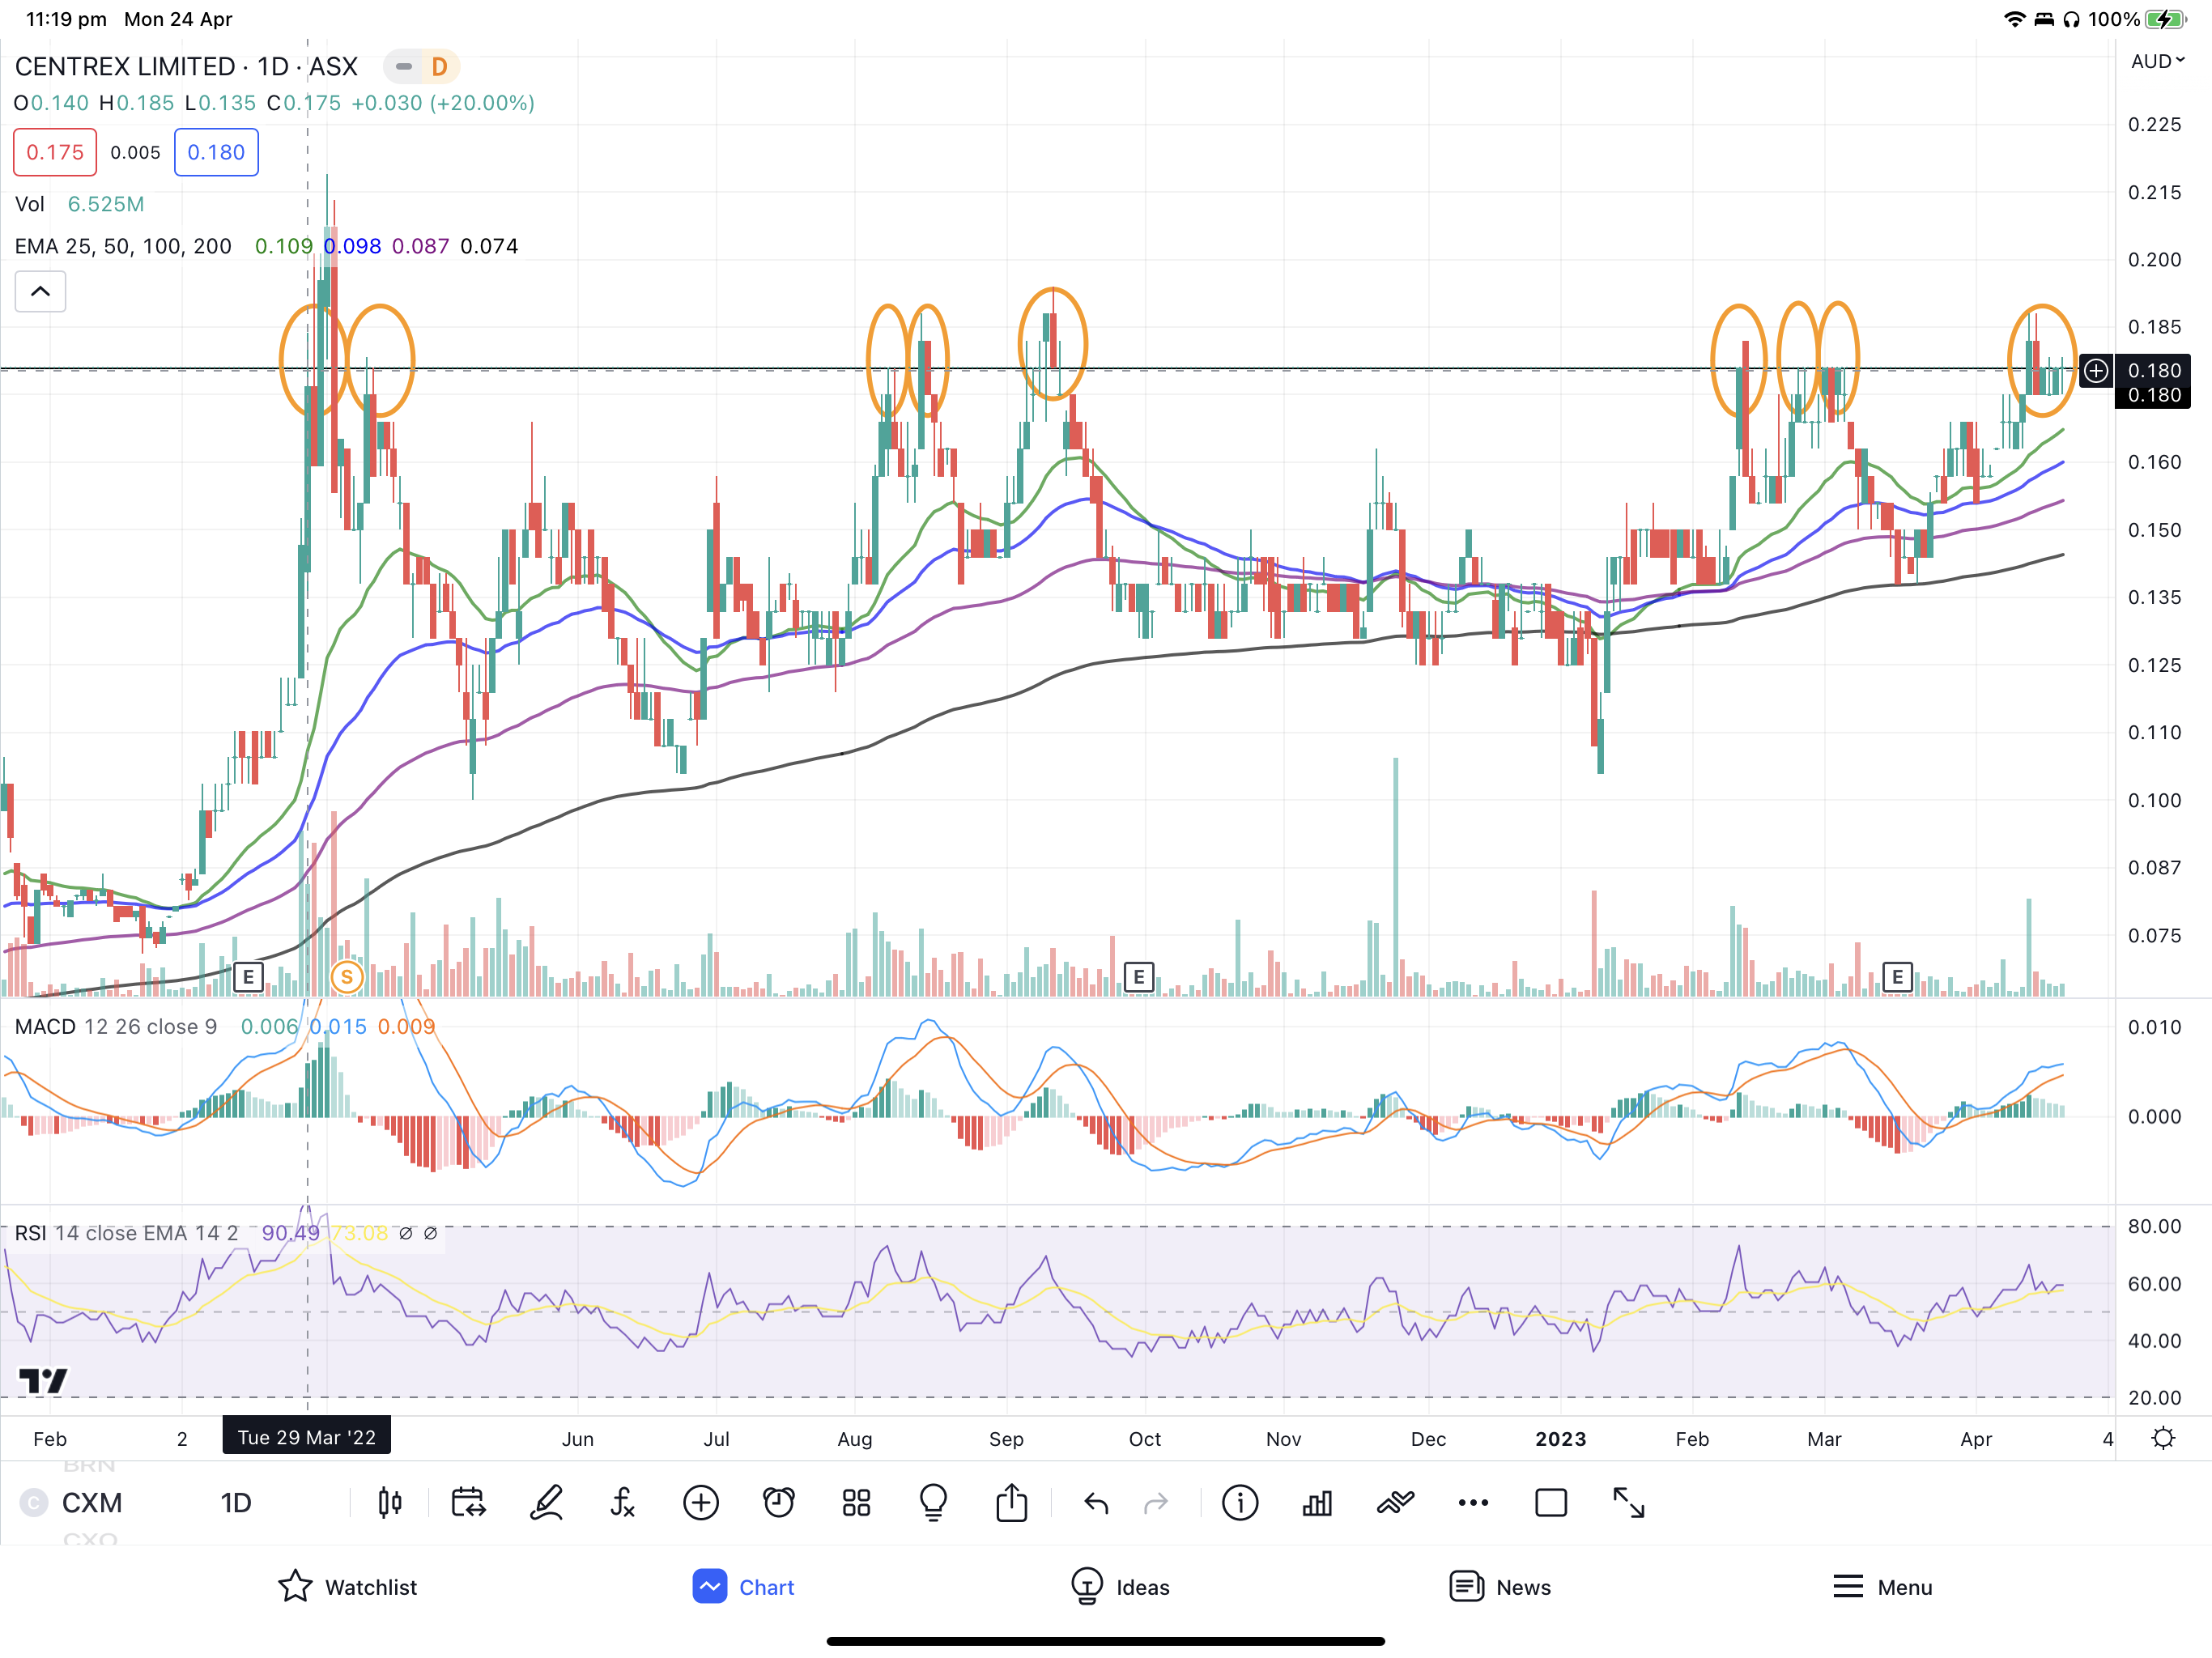
Task: Tap the blue 0.180 buy price button
Action: [x=216, y=152]
